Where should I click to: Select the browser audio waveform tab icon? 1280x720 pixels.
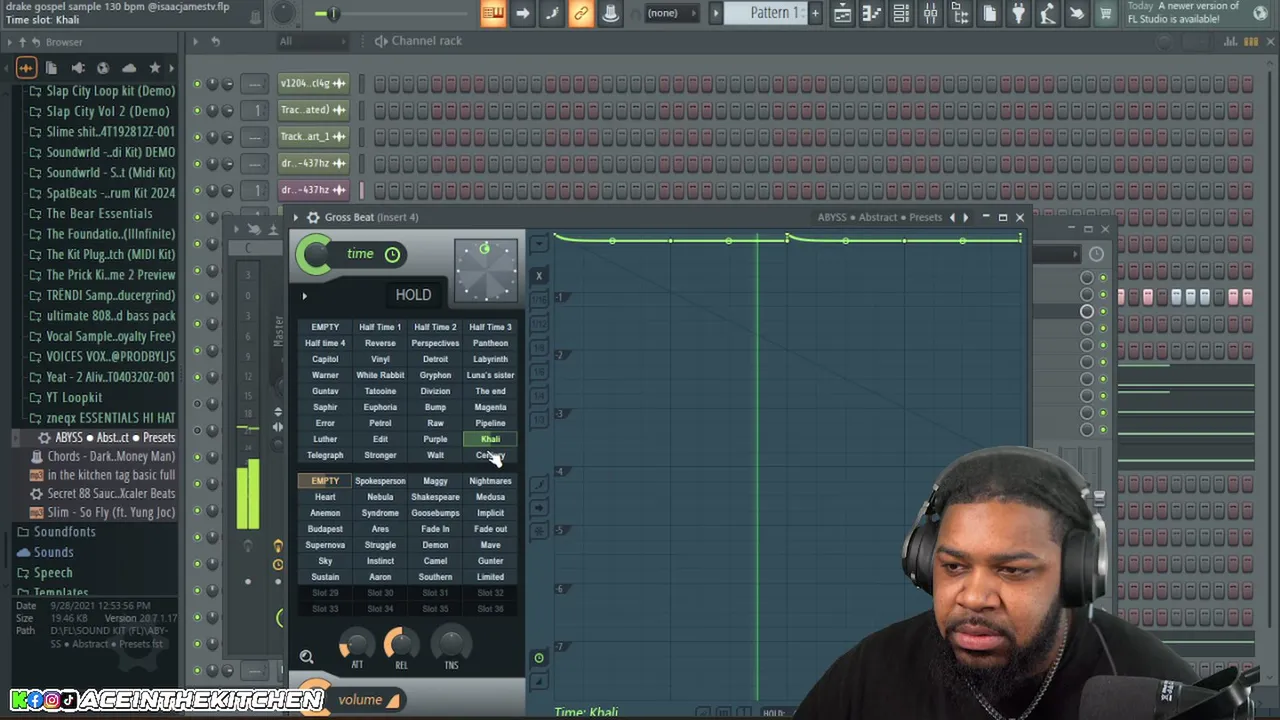coord(26,68)
